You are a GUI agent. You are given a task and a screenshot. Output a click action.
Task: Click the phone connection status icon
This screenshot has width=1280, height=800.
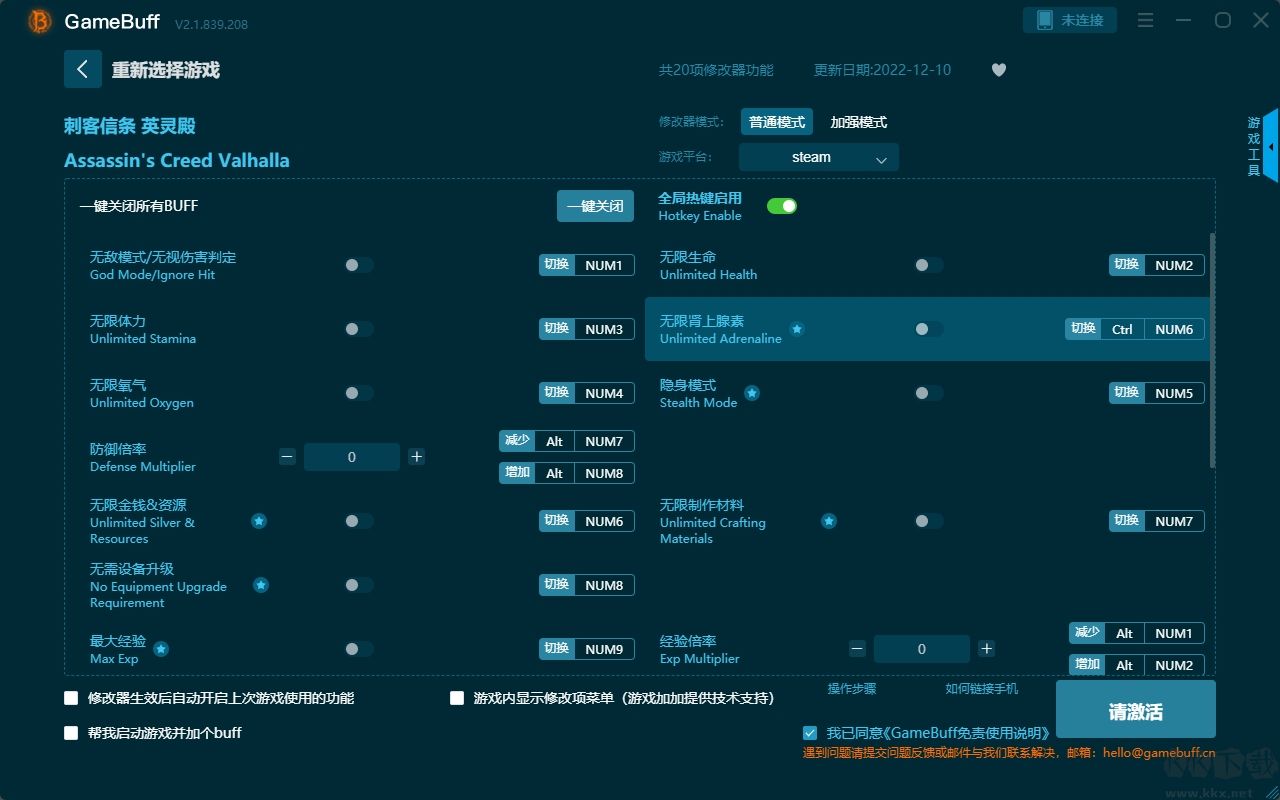(x=1045, y=20)
